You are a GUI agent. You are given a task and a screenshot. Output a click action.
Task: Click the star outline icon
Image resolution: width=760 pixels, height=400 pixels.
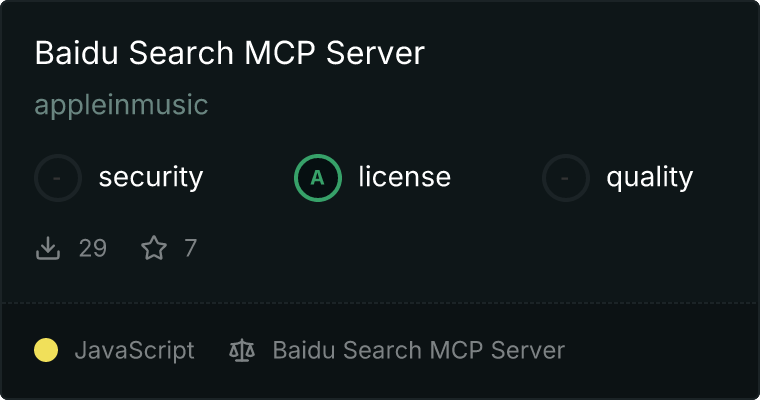tap(154, 248)
